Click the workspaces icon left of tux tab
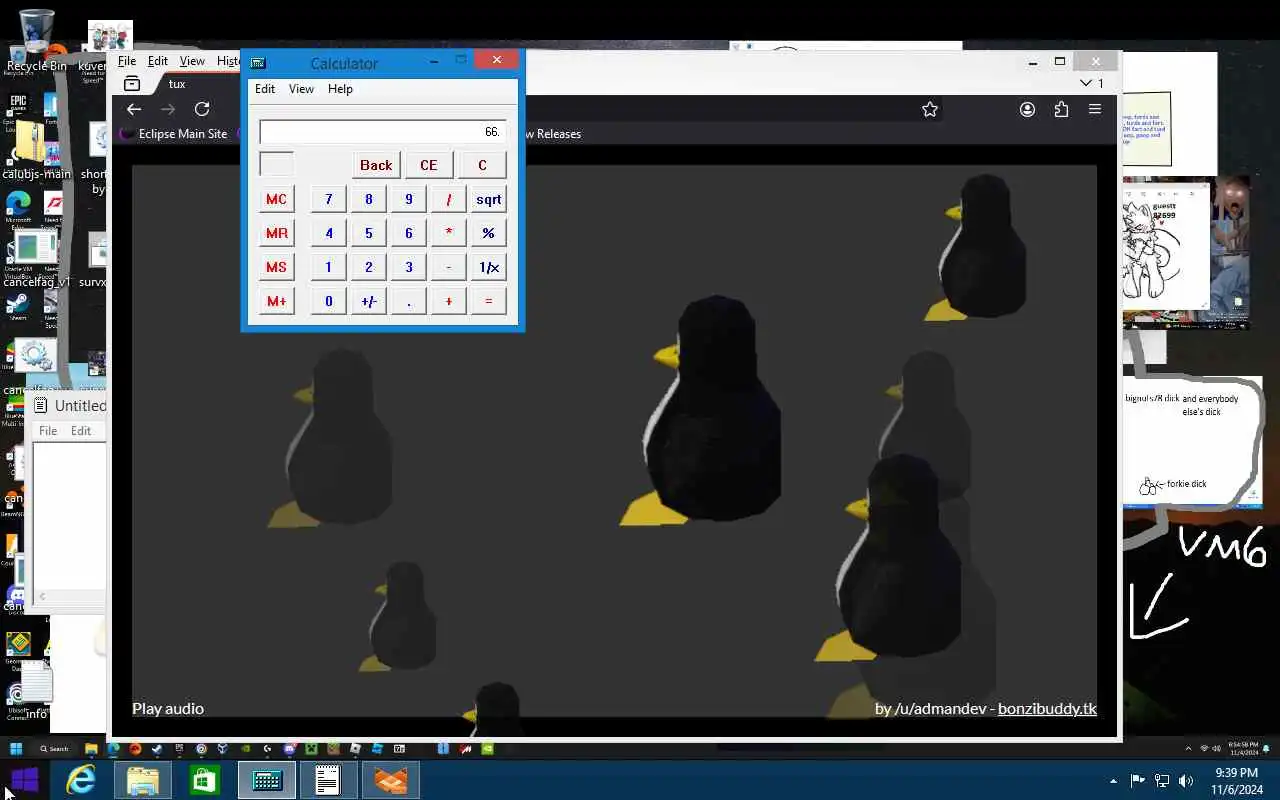Viewport: 1280px width, 800px height. tap(131, 84)
